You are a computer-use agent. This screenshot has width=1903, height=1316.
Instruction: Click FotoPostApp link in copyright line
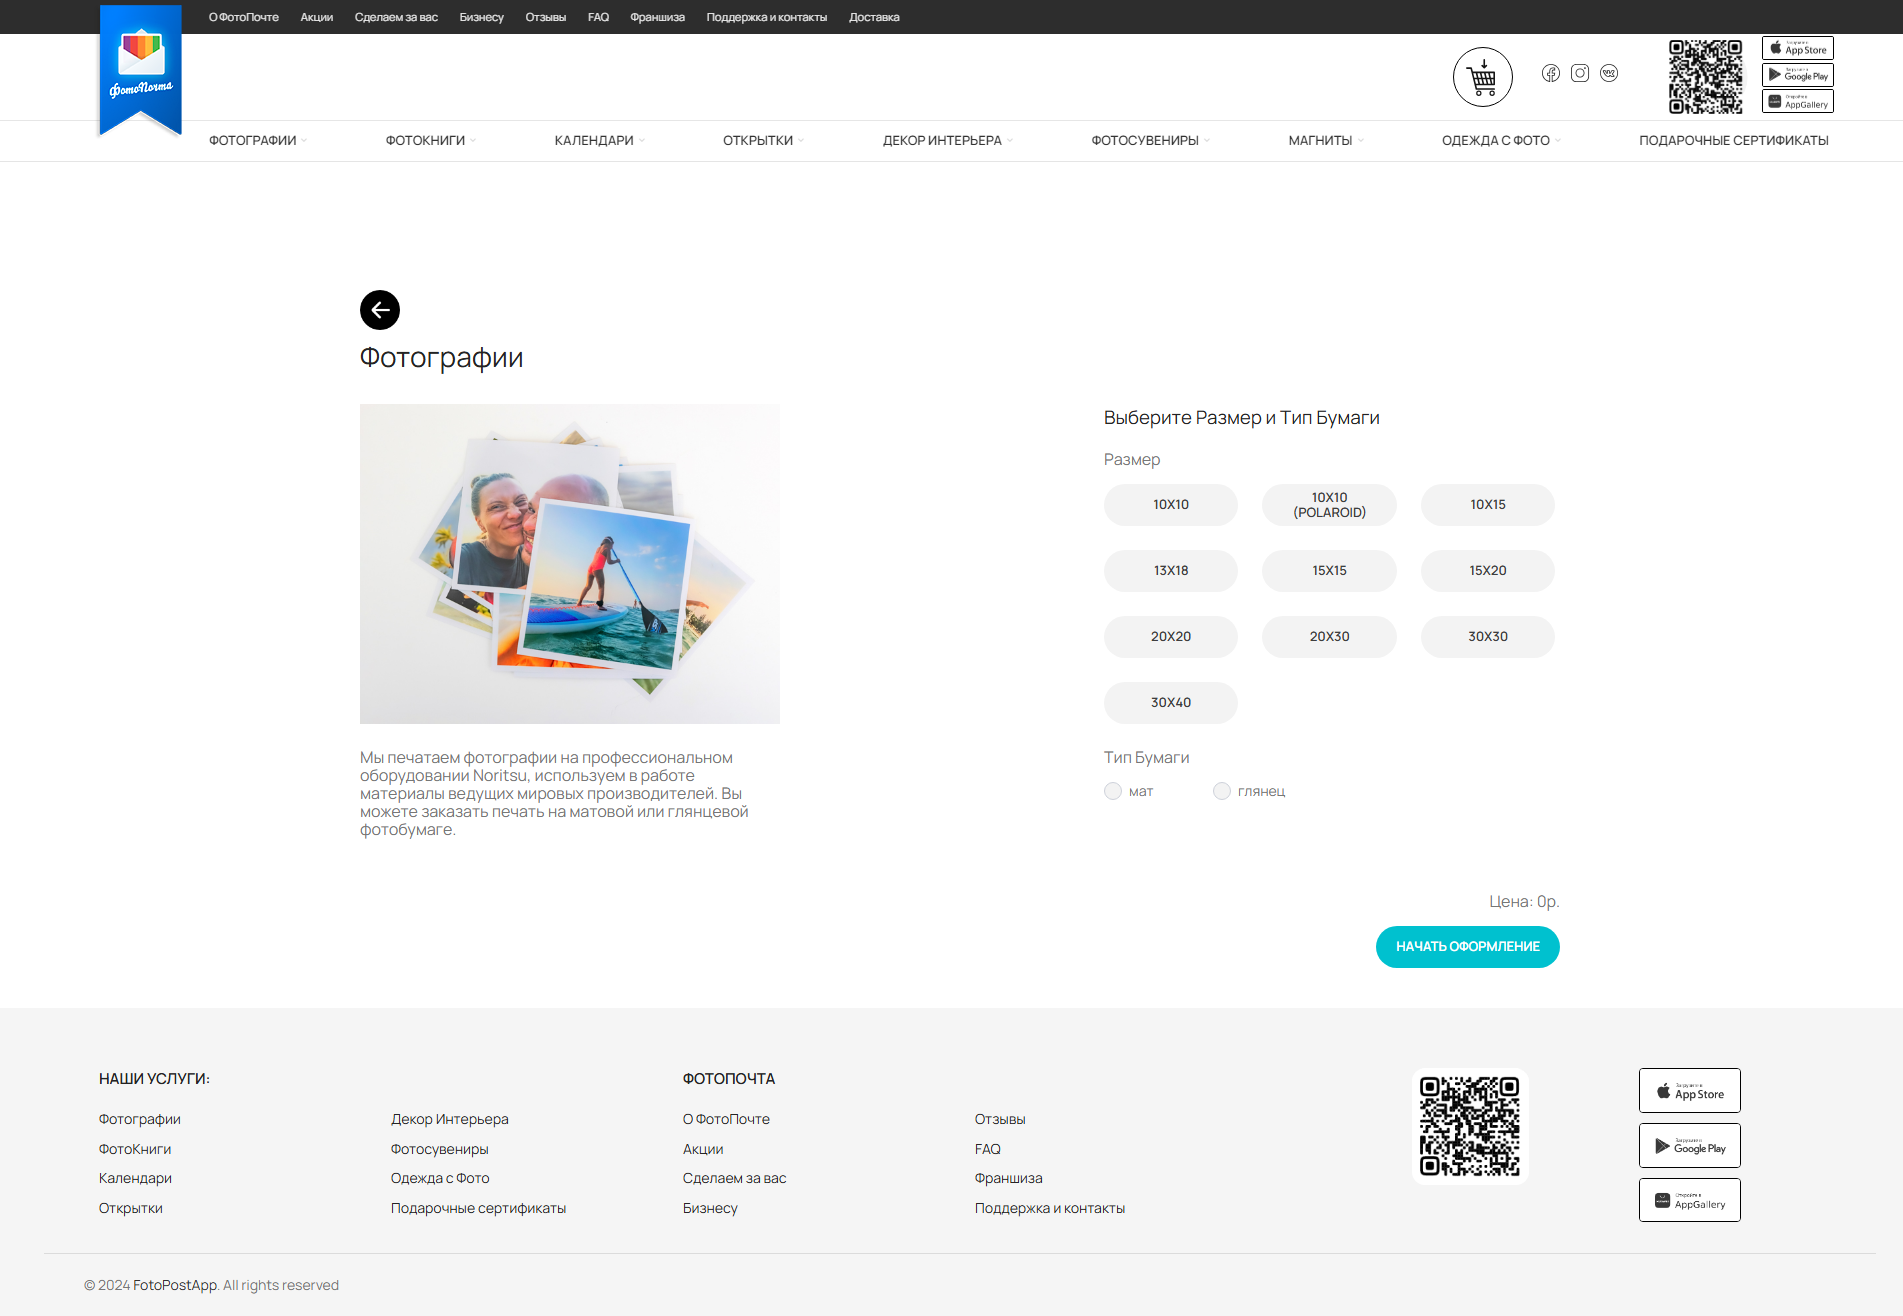tap(175, 1285)
